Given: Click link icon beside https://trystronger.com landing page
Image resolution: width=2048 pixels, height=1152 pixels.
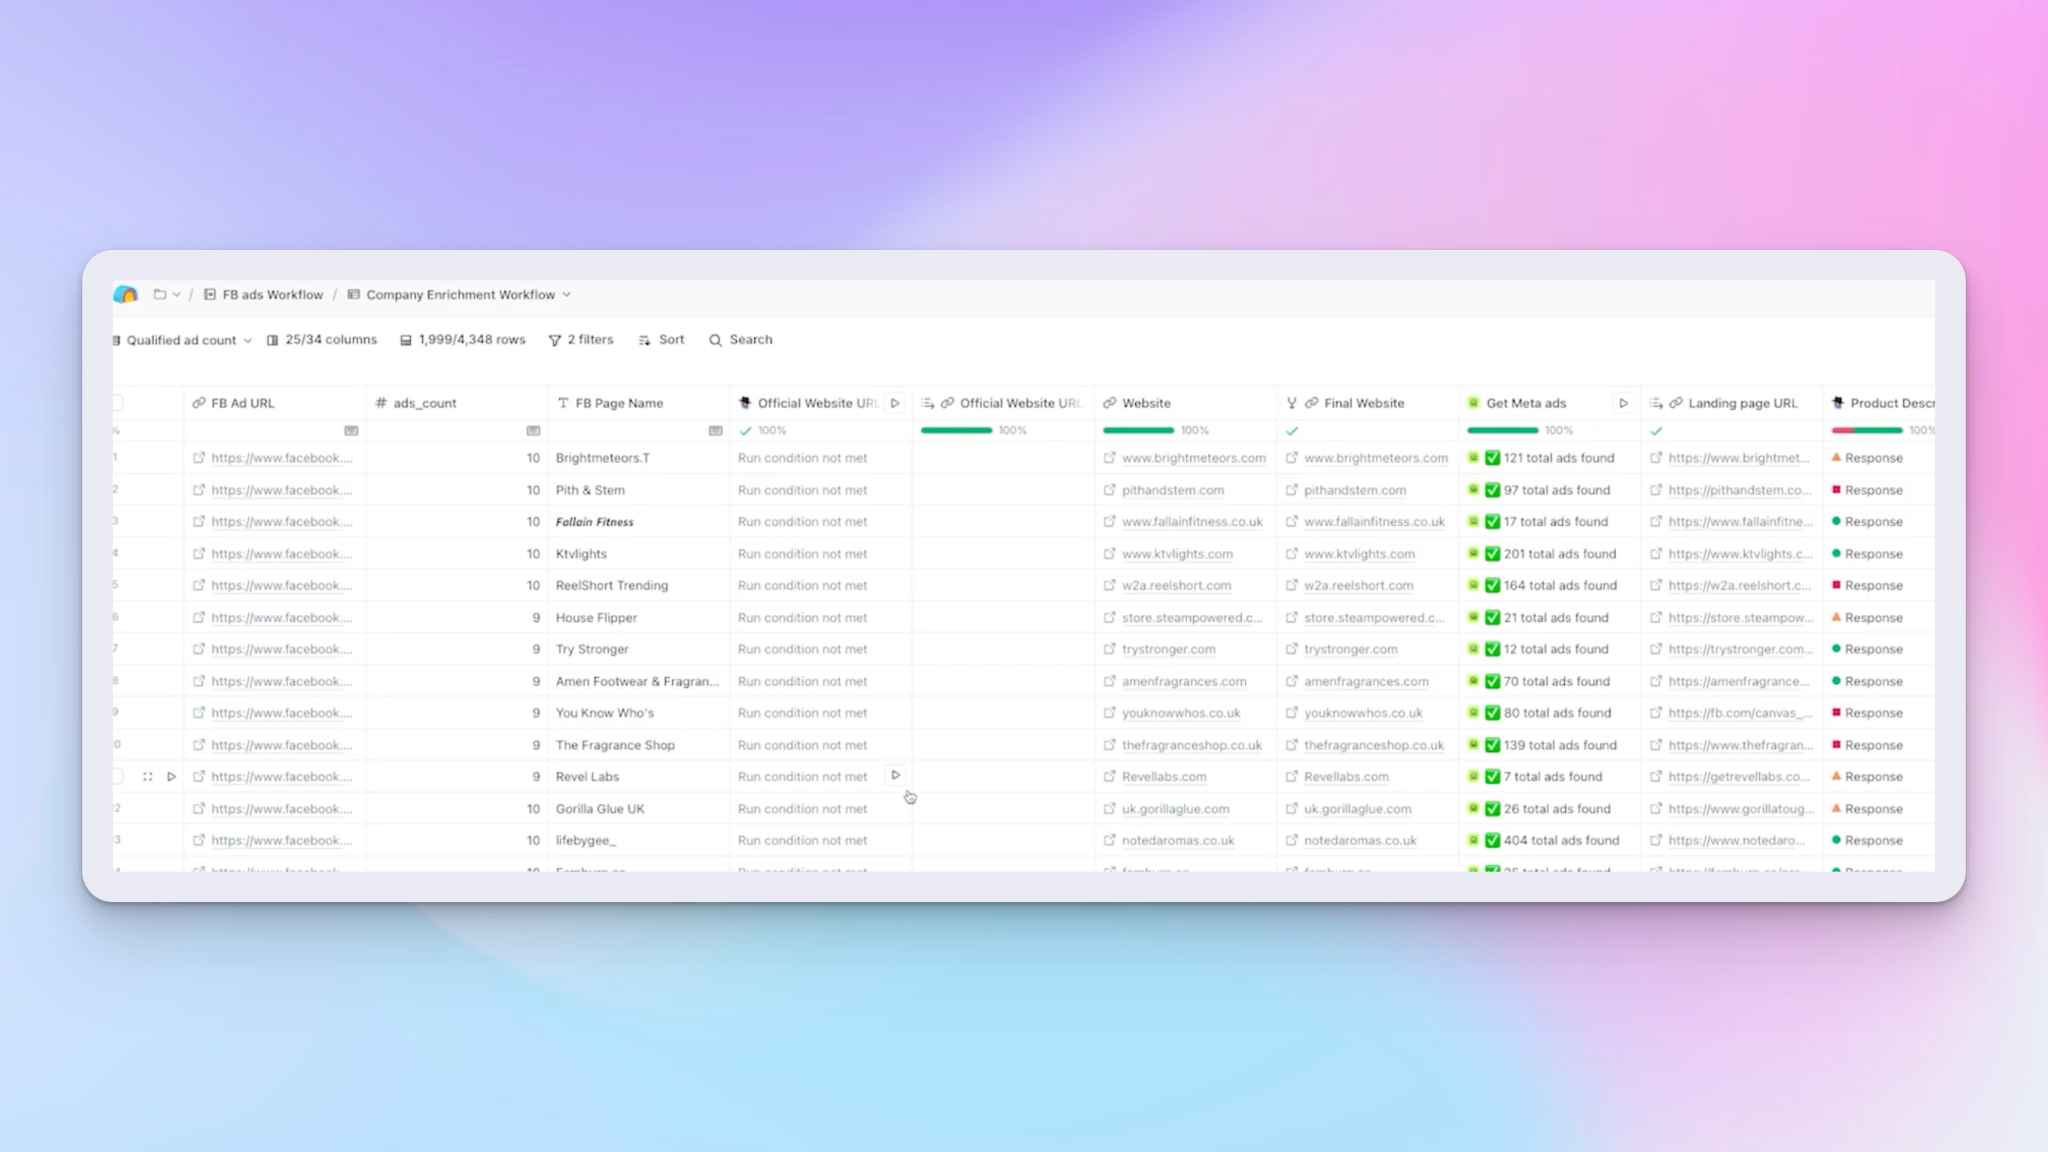Looking at the screenshot, I should pos(1656,649).
